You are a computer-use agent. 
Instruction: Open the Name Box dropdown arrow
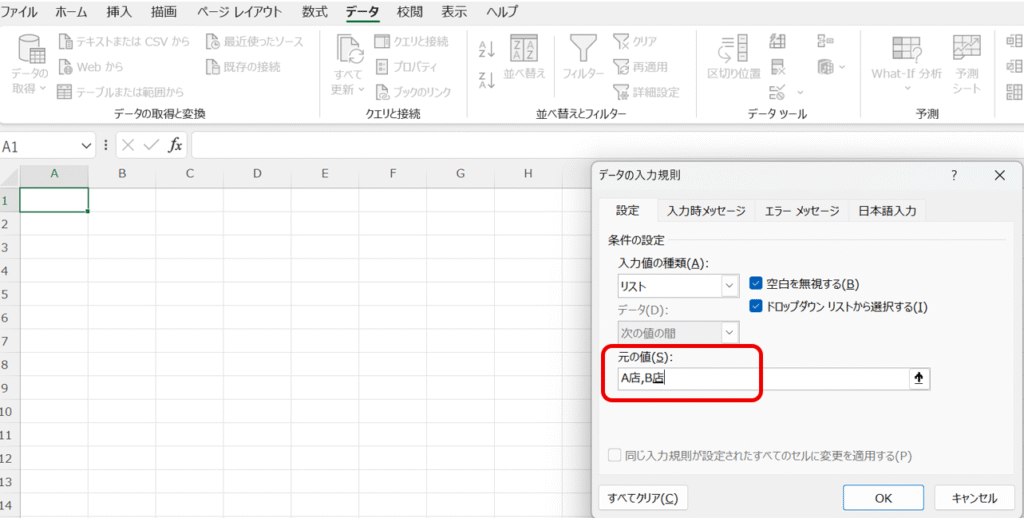(86, 146)
